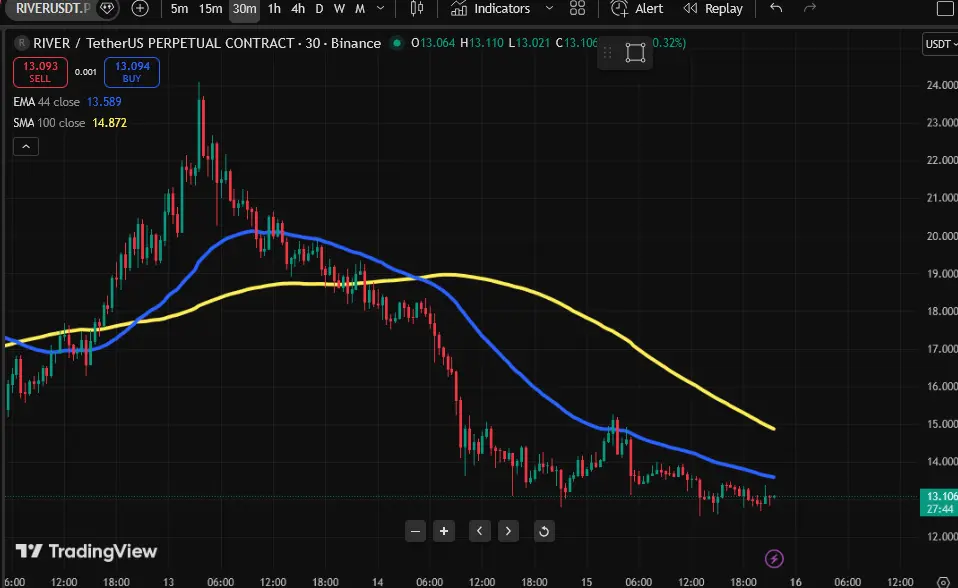
Task: Click the green market status dot
Action: pyautogui.click(x=397, y=43)
